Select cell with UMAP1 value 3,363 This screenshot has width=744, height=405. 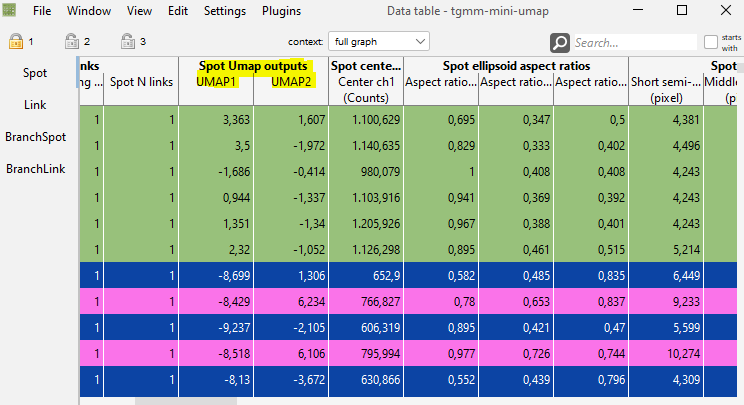click(x=216, y=120)
